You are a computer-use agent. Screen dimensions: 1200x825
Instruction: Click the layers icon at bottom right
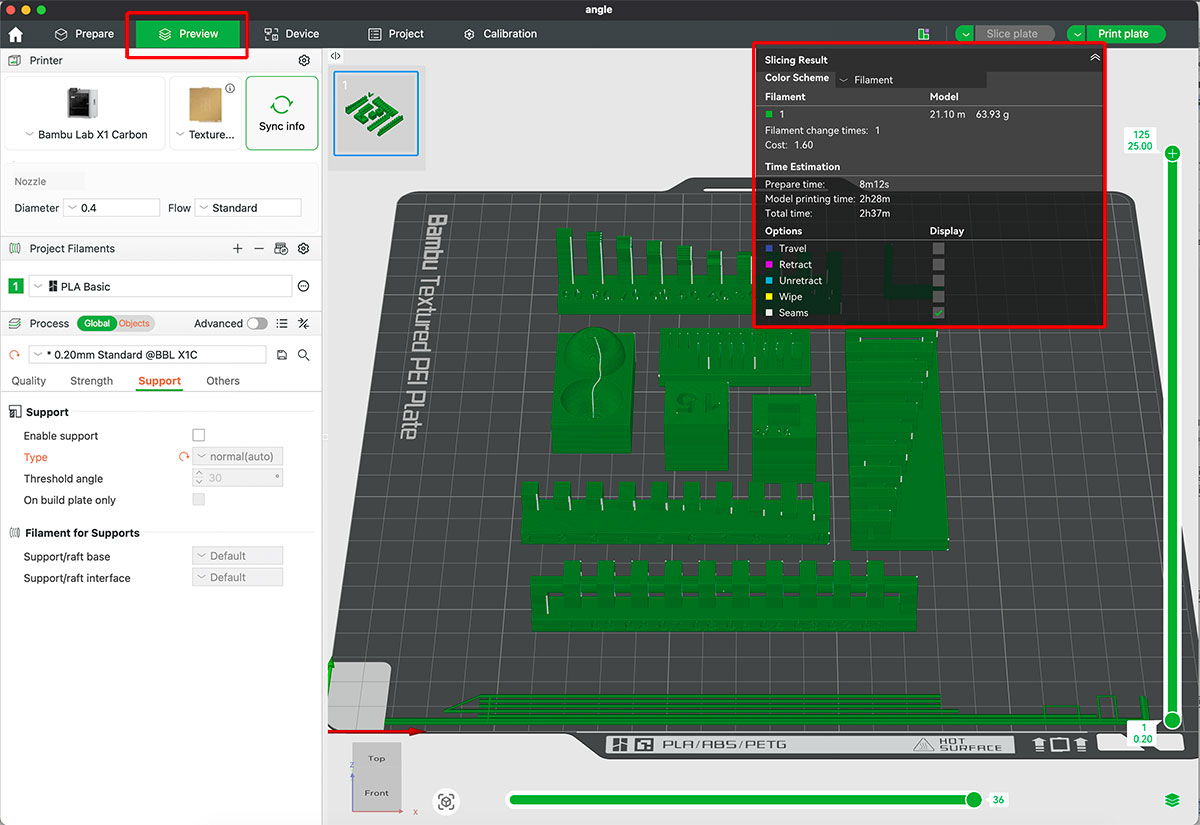click(1172, 801)
